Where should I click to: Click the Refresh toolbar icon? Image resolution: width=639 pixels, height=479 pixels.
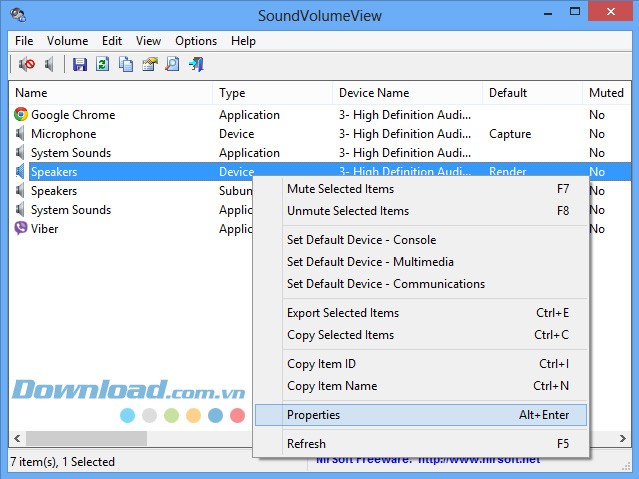[x=102, y=65]
